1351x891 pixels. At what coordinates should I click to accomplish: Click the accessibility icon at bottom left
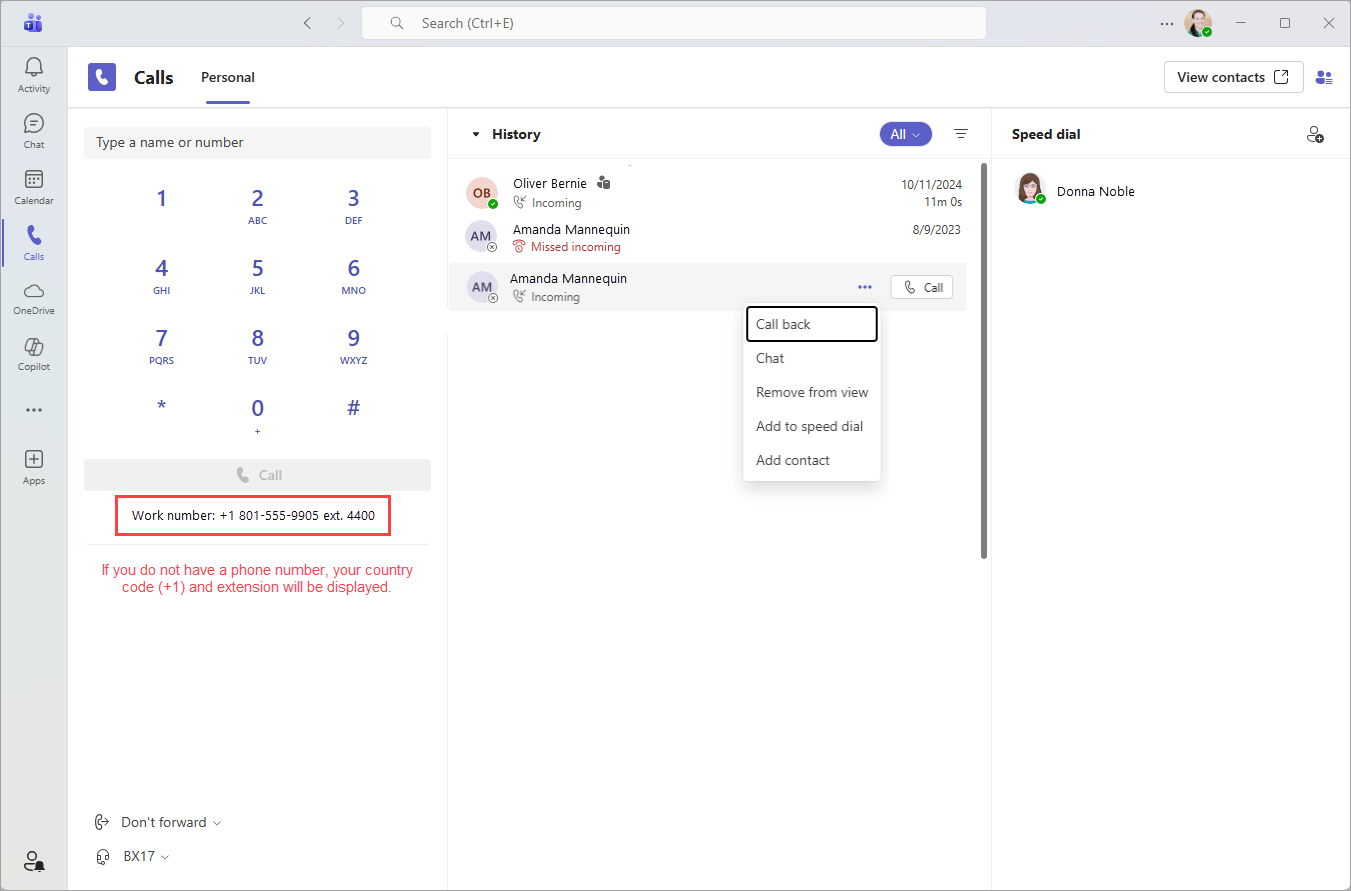33,861
